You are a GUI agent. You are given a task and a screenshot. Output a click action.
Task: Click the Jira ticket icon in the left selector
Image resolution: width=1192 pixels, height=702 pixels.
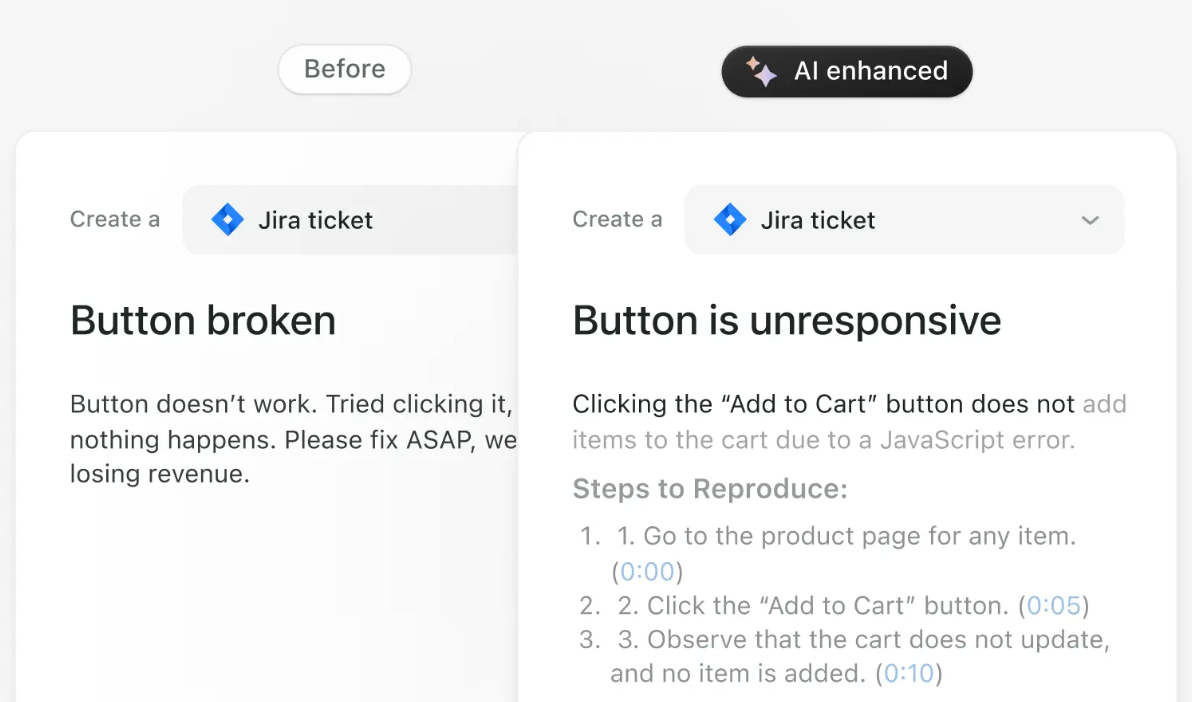click(x=228, y=219)
